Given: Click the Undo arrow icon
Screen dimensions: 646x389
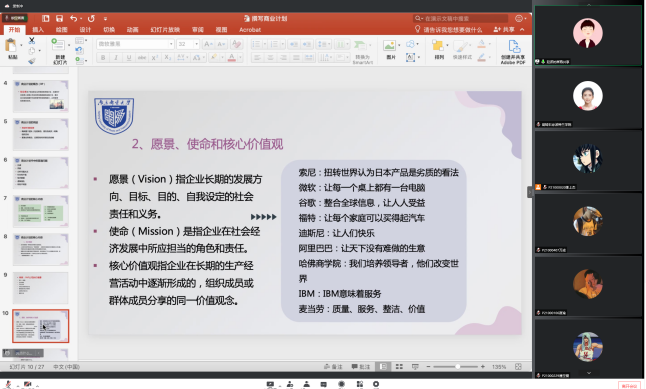Looking at the screenshot, I should [73, 18].
